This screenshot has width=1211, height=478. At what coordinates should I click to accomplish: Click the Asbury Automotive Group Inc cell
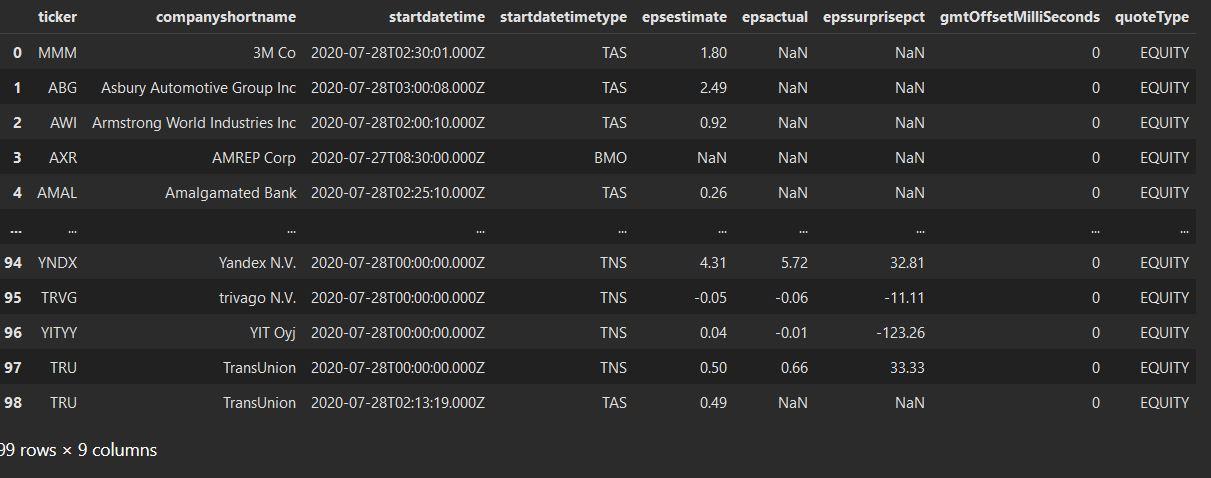pyautogui.click(x=199, y=88)
